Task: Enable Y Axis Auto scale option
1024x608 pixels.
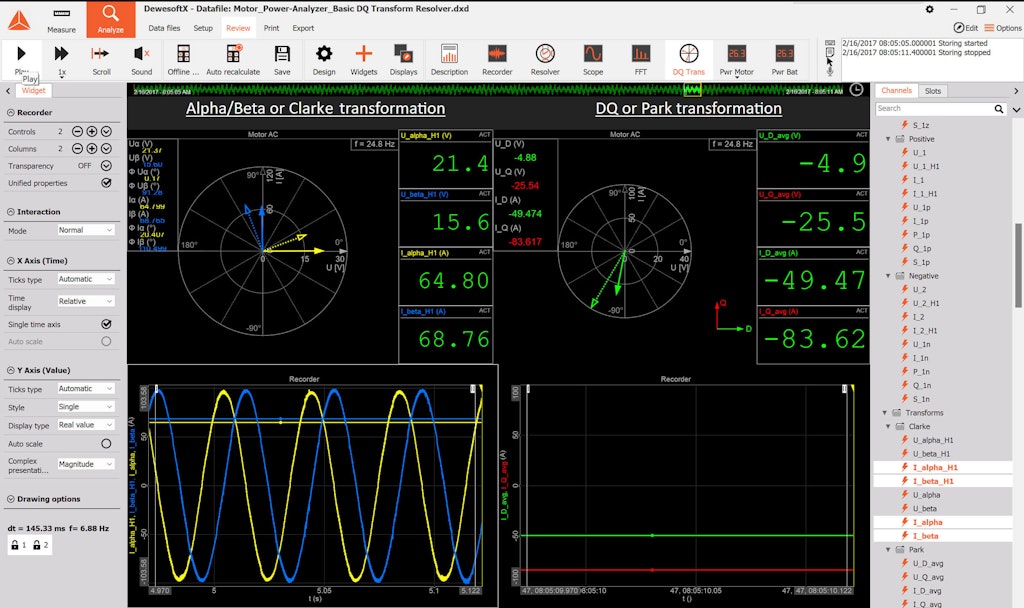Action: (106, 443)
